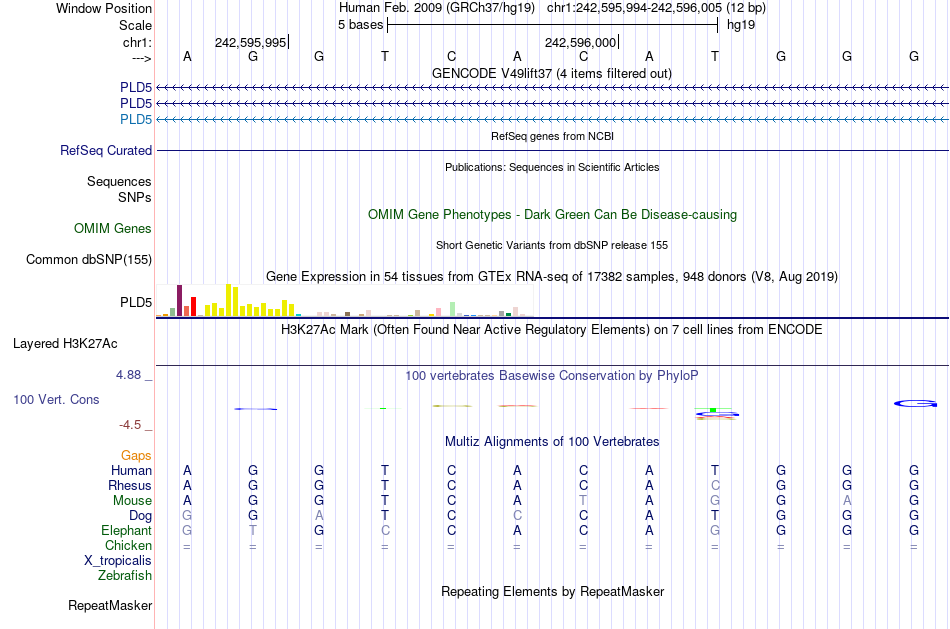Click the chr1: ruler label
Image resolution: width=950 pixels, height=629 pixels.
(x=137, y=42)
